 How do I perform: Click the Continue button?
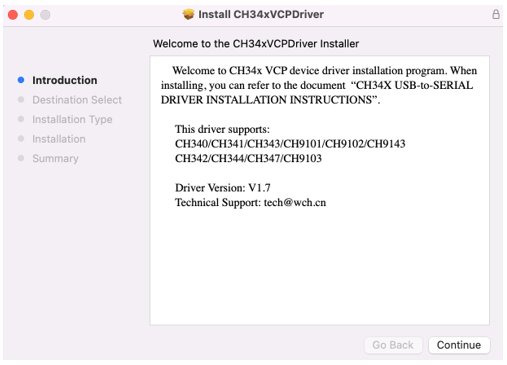[x=459, y=345]
